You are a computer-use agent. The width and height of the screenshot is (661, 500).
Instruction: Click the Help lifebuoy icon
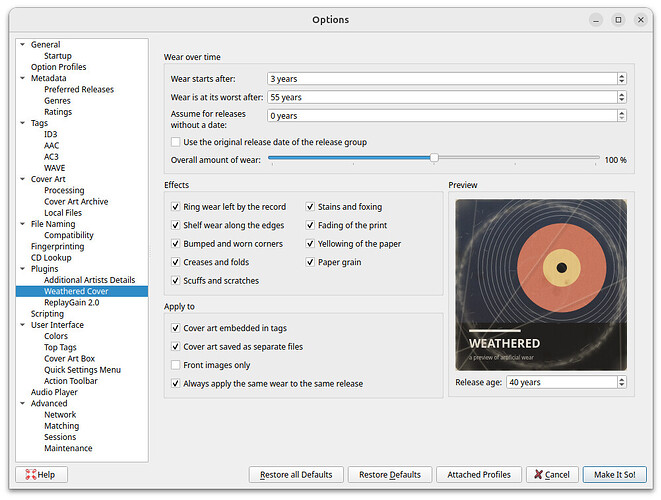pyautogui.click(x=30, y=474)
